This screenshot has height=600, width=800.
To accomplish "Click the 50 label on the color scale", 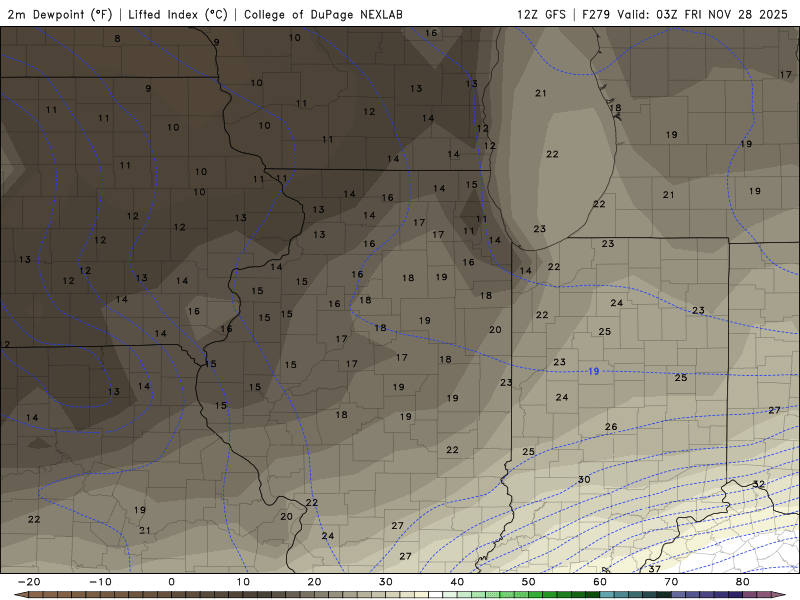I will [529, 582].
